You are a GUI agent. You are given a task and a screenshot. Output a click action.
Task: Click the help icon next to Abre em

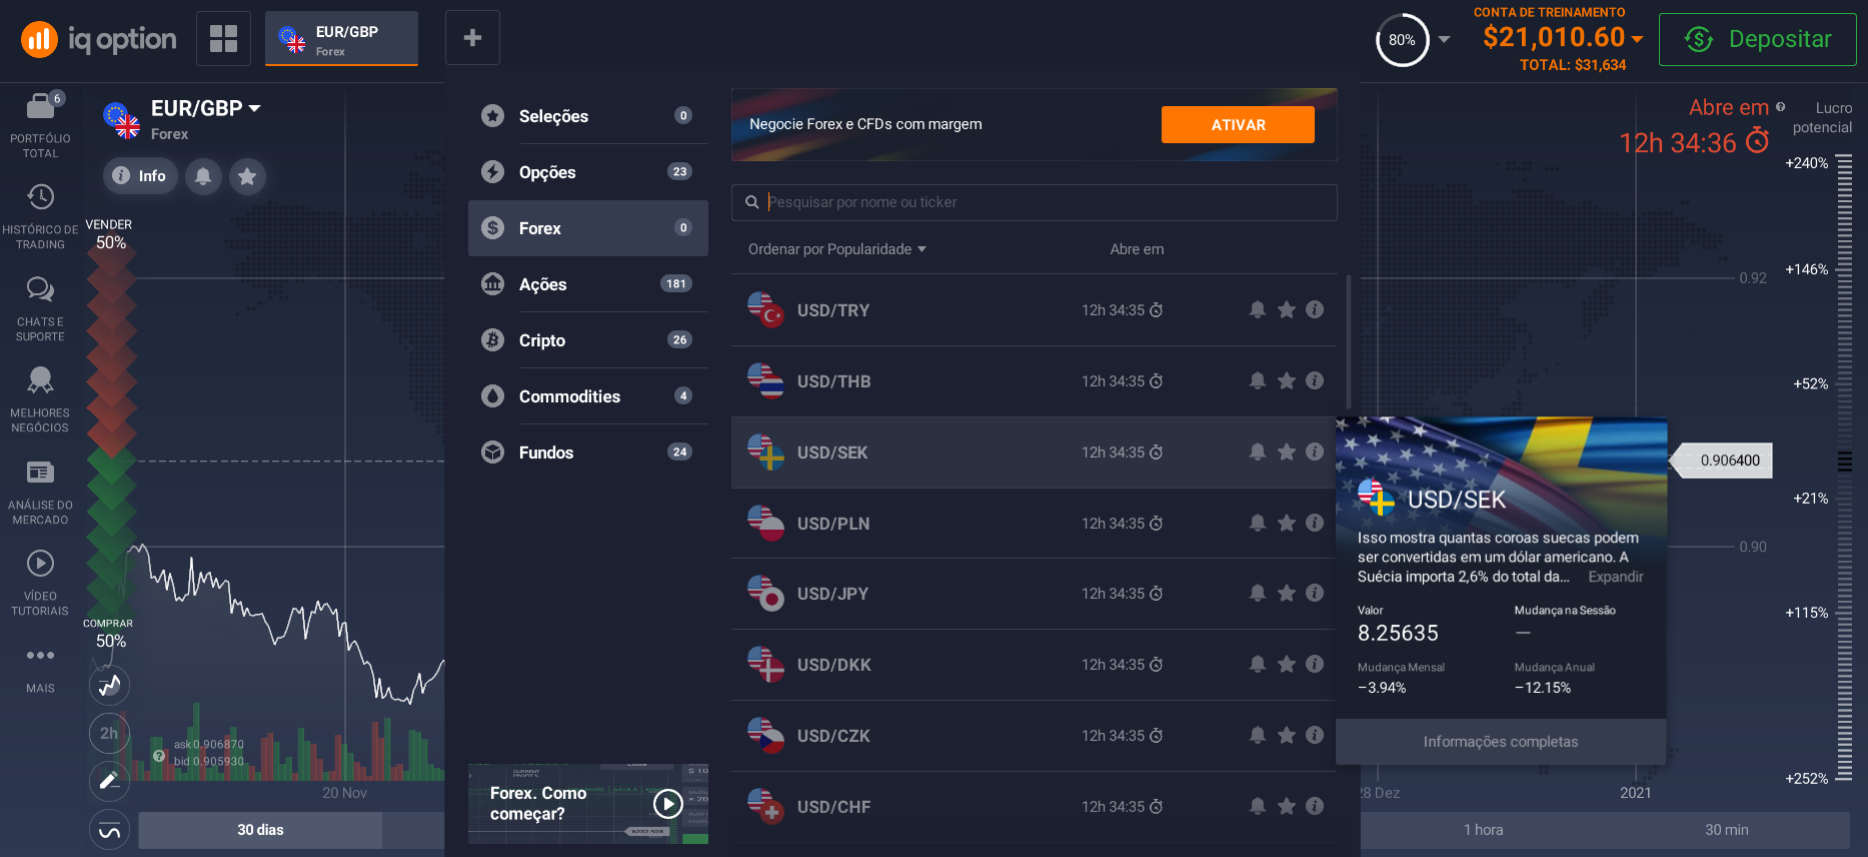click(x=1780, y=107)
